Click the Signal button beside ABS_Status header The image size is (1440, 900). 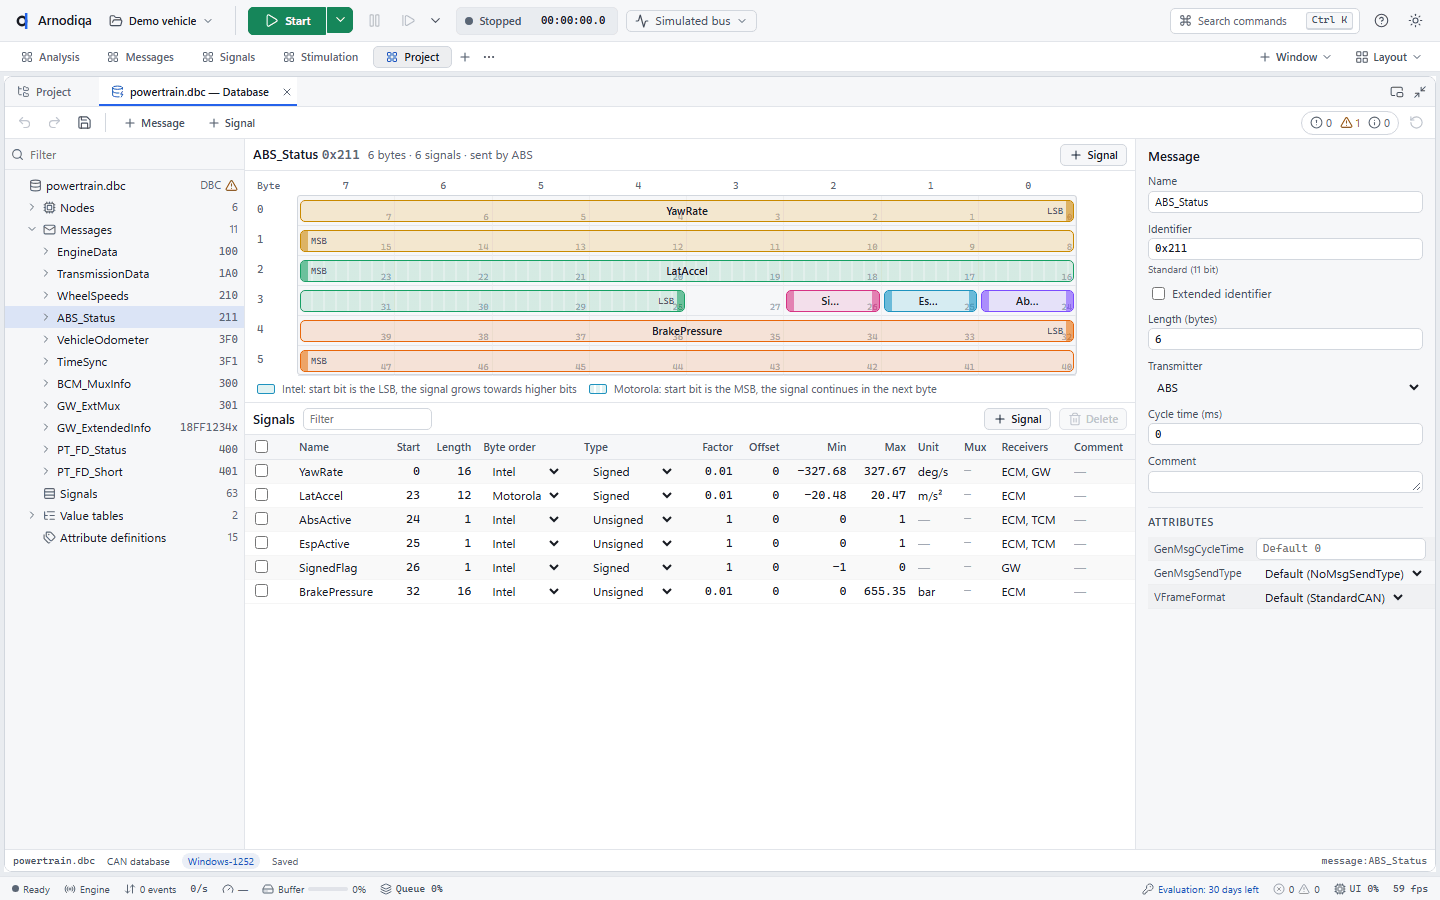point(1094,155)
